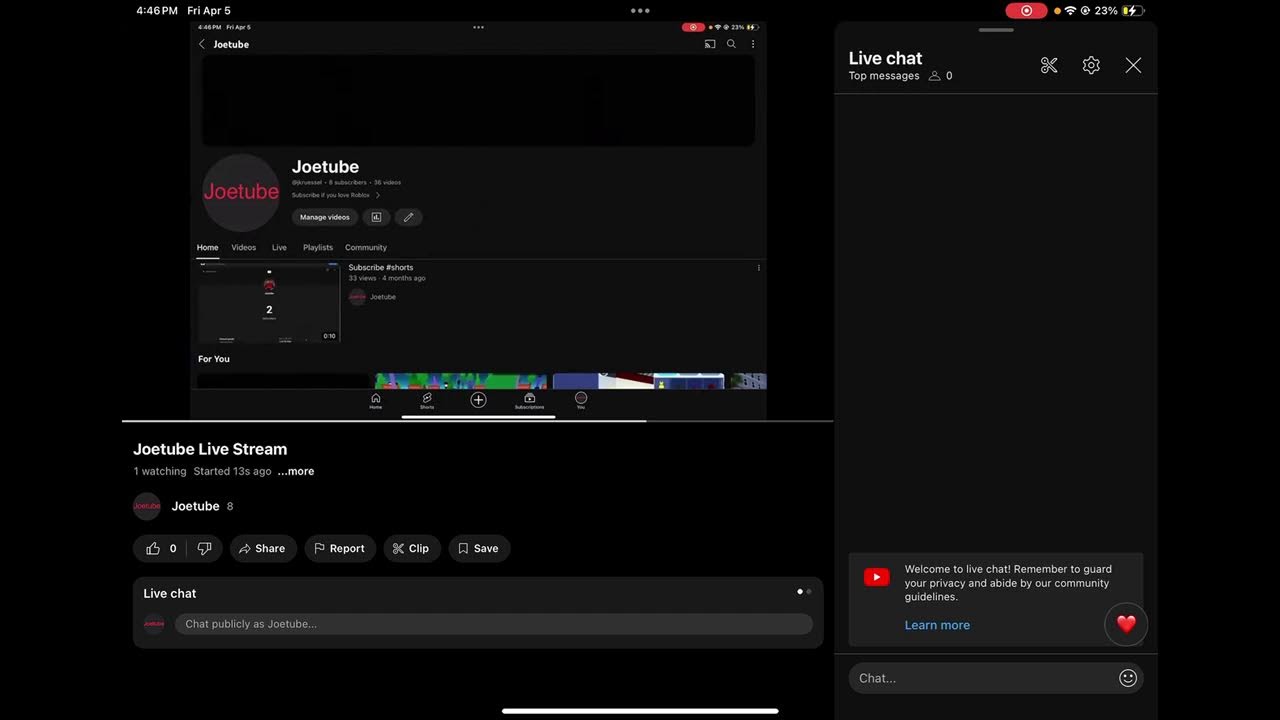This screenshot has height=720, width=1280.
Task: Expand description with ...more
Action: pyautogui.click(x=296, y=471)
